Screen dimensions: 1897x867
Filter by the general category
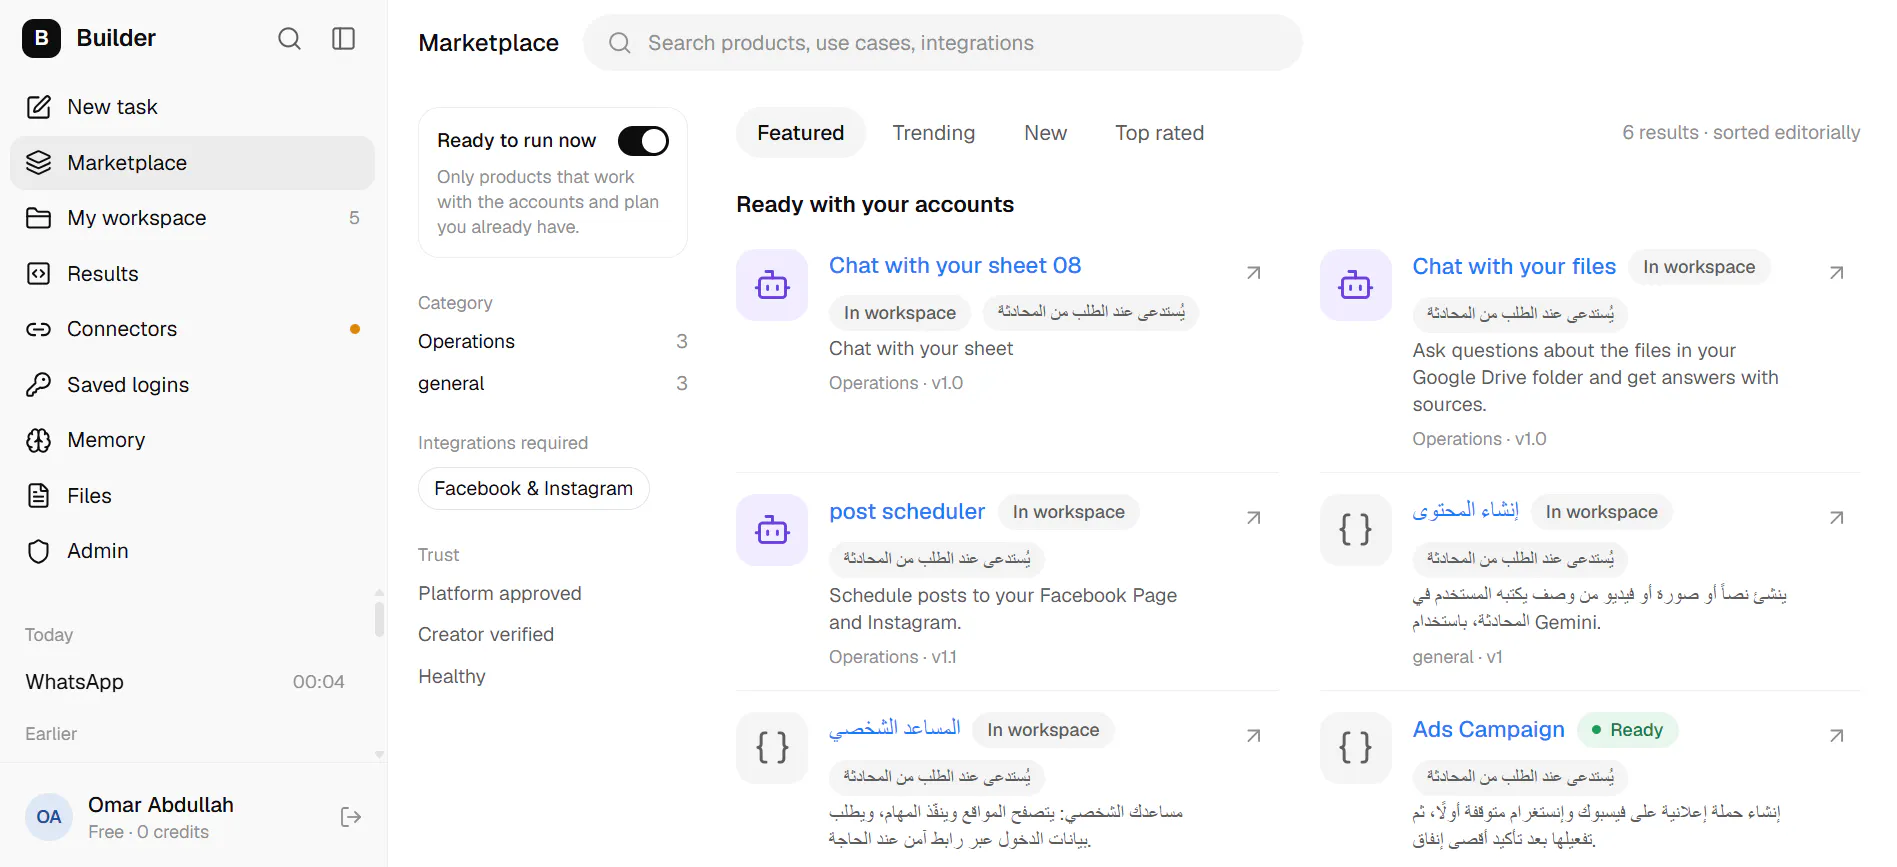(553, 384)
